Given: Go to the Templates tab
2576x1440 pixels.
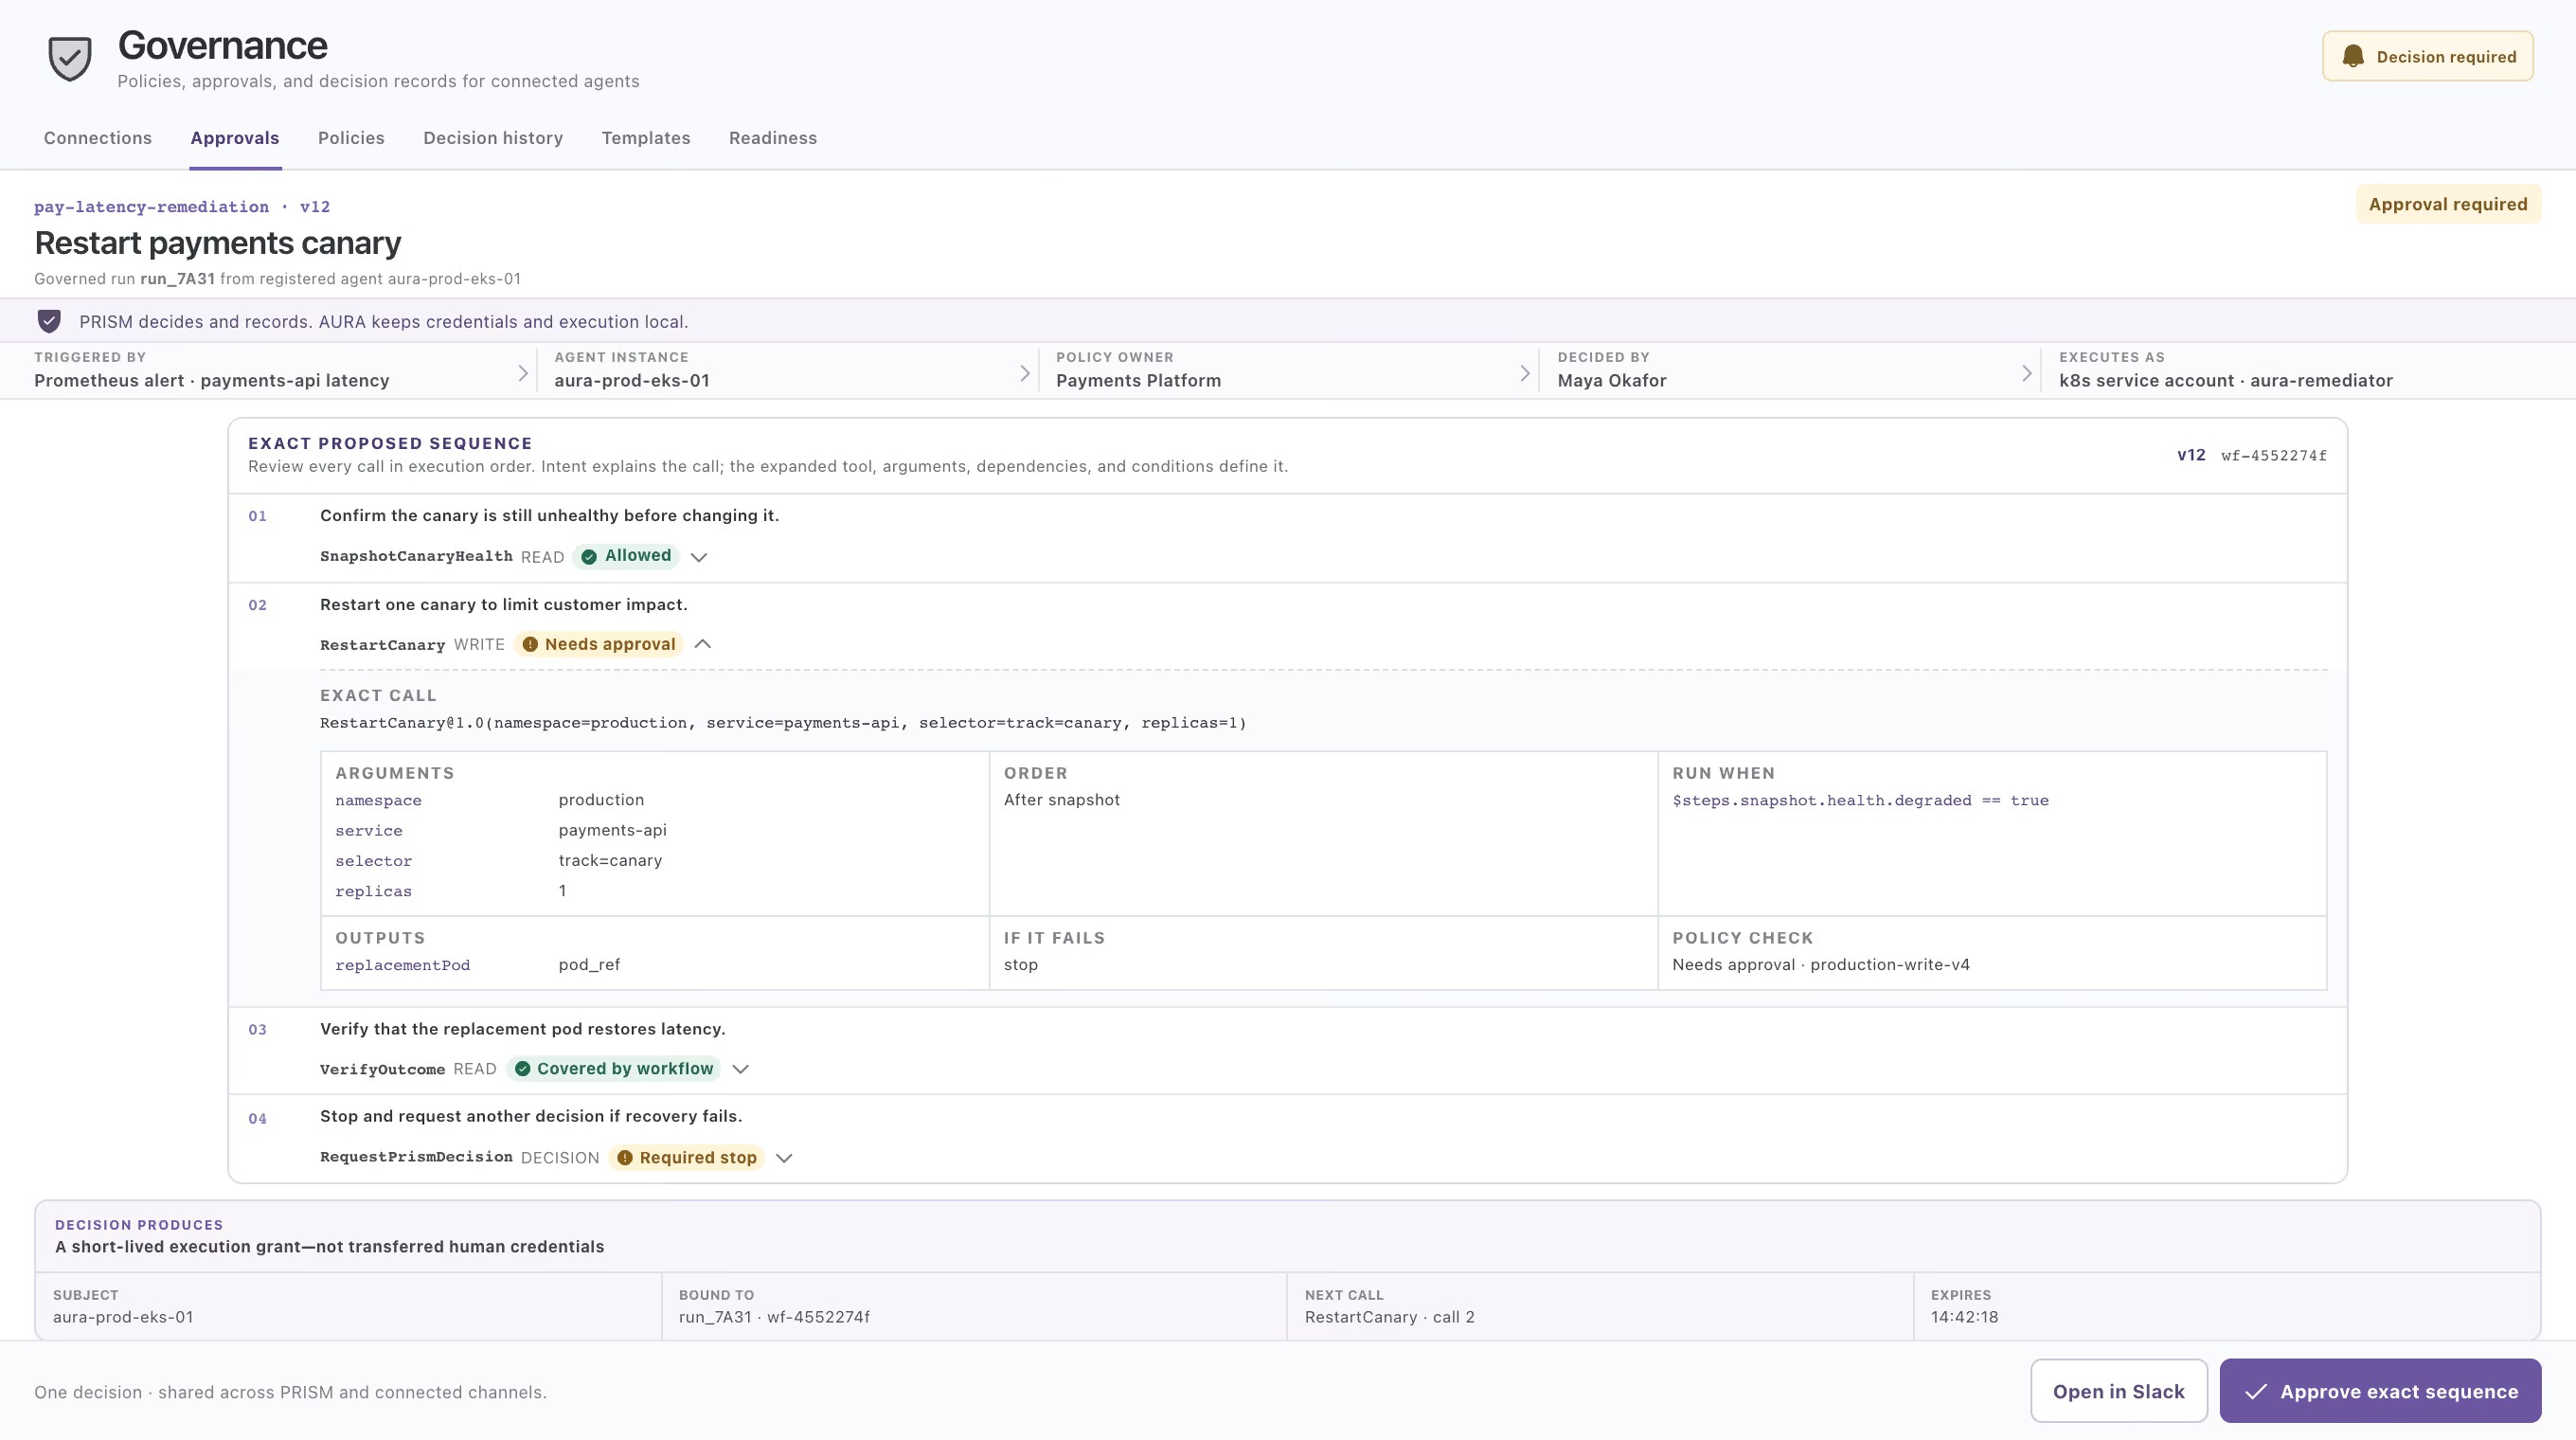Looking at the screenshot, I should [x=646, y=138].
